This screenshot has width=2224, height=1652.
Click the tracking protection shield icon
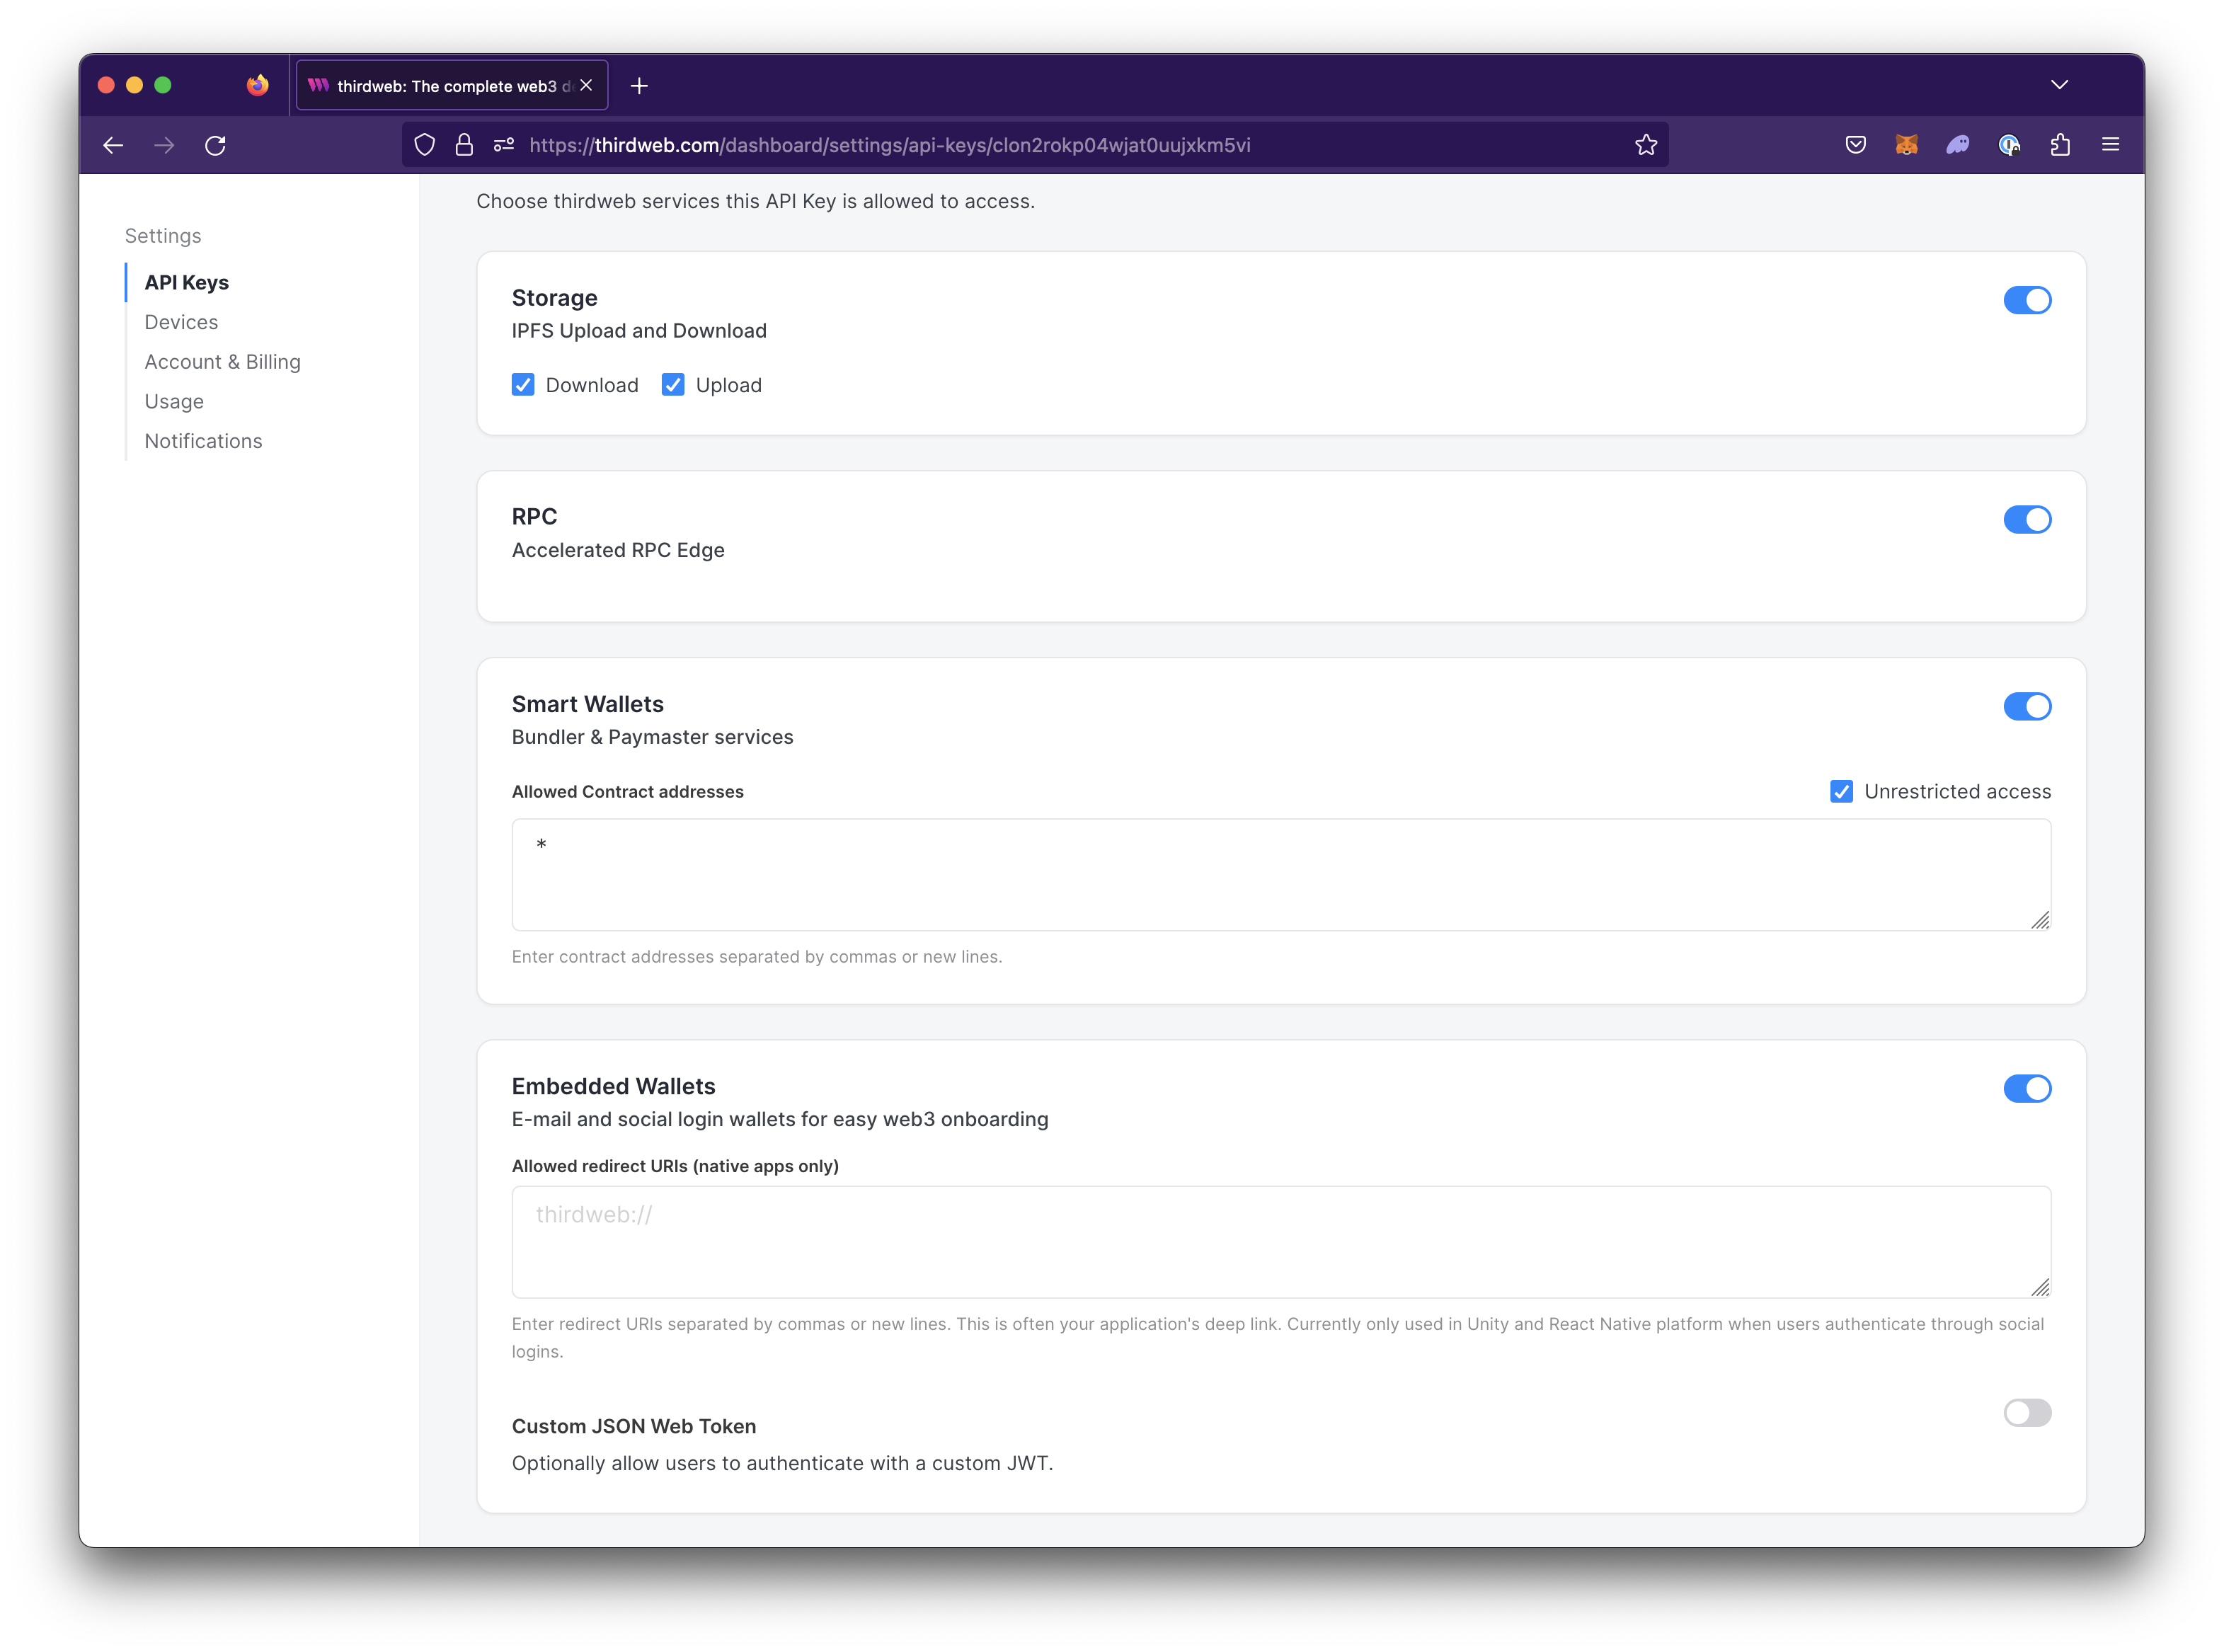424,145
